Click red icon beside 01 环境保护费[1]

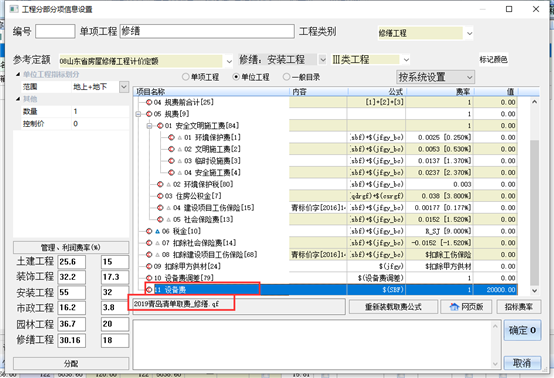click(x=171, y=137)
